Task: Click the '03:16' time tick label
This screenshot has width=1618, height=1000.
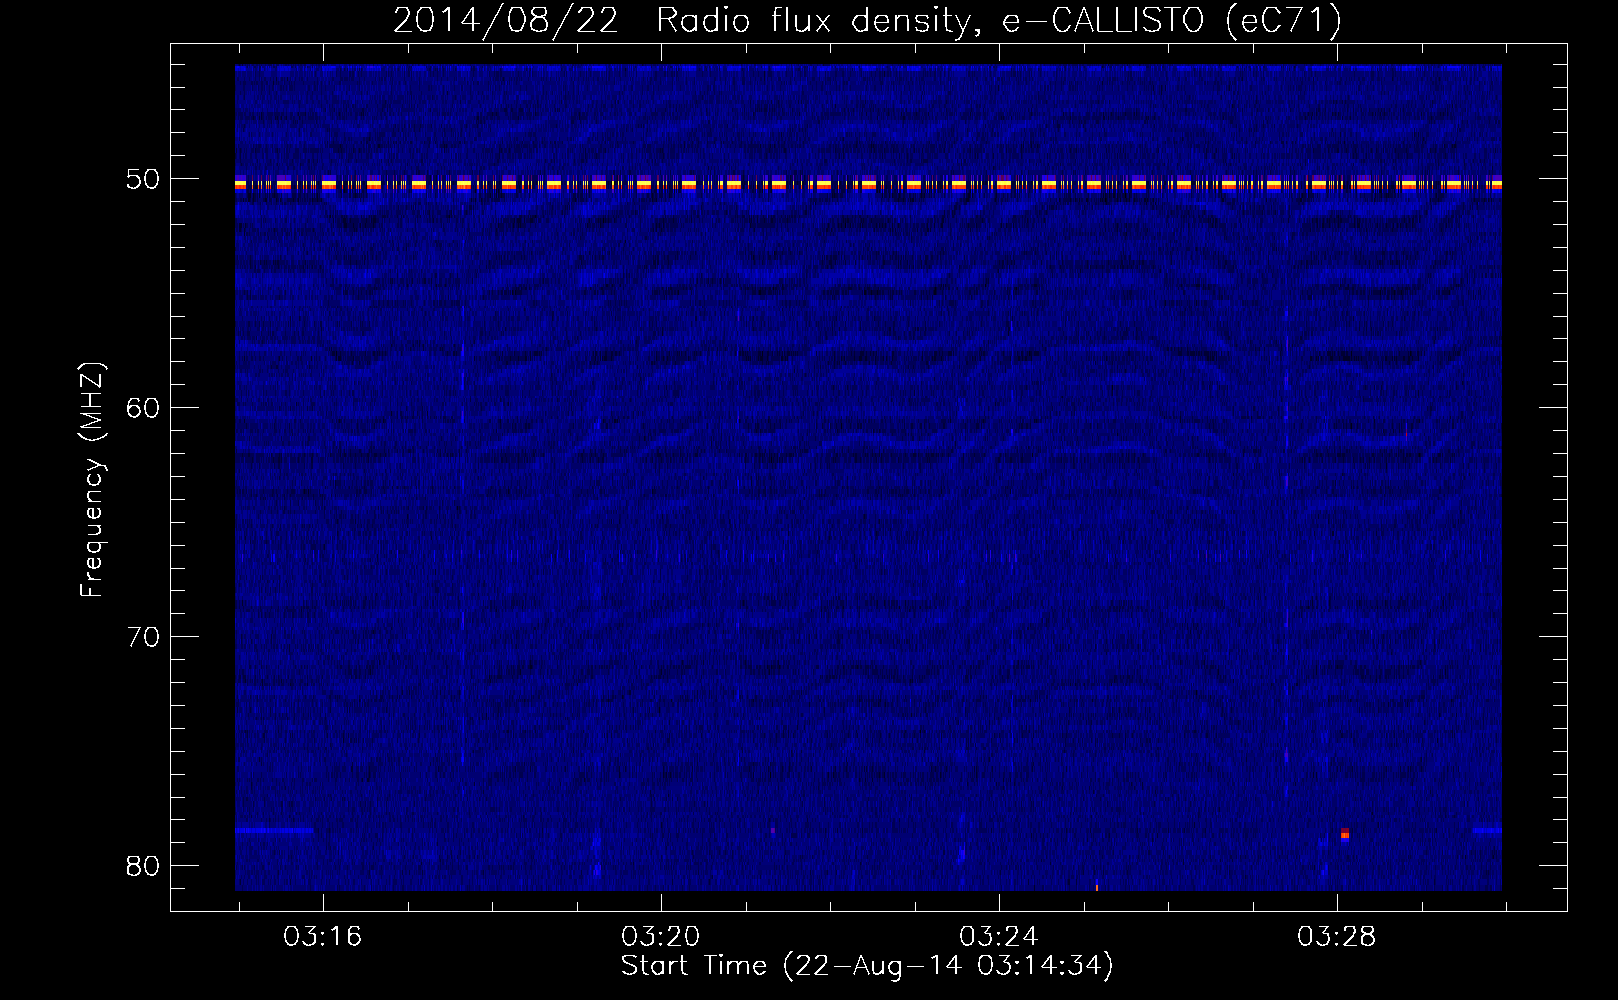Action: [x=323, y=937]
